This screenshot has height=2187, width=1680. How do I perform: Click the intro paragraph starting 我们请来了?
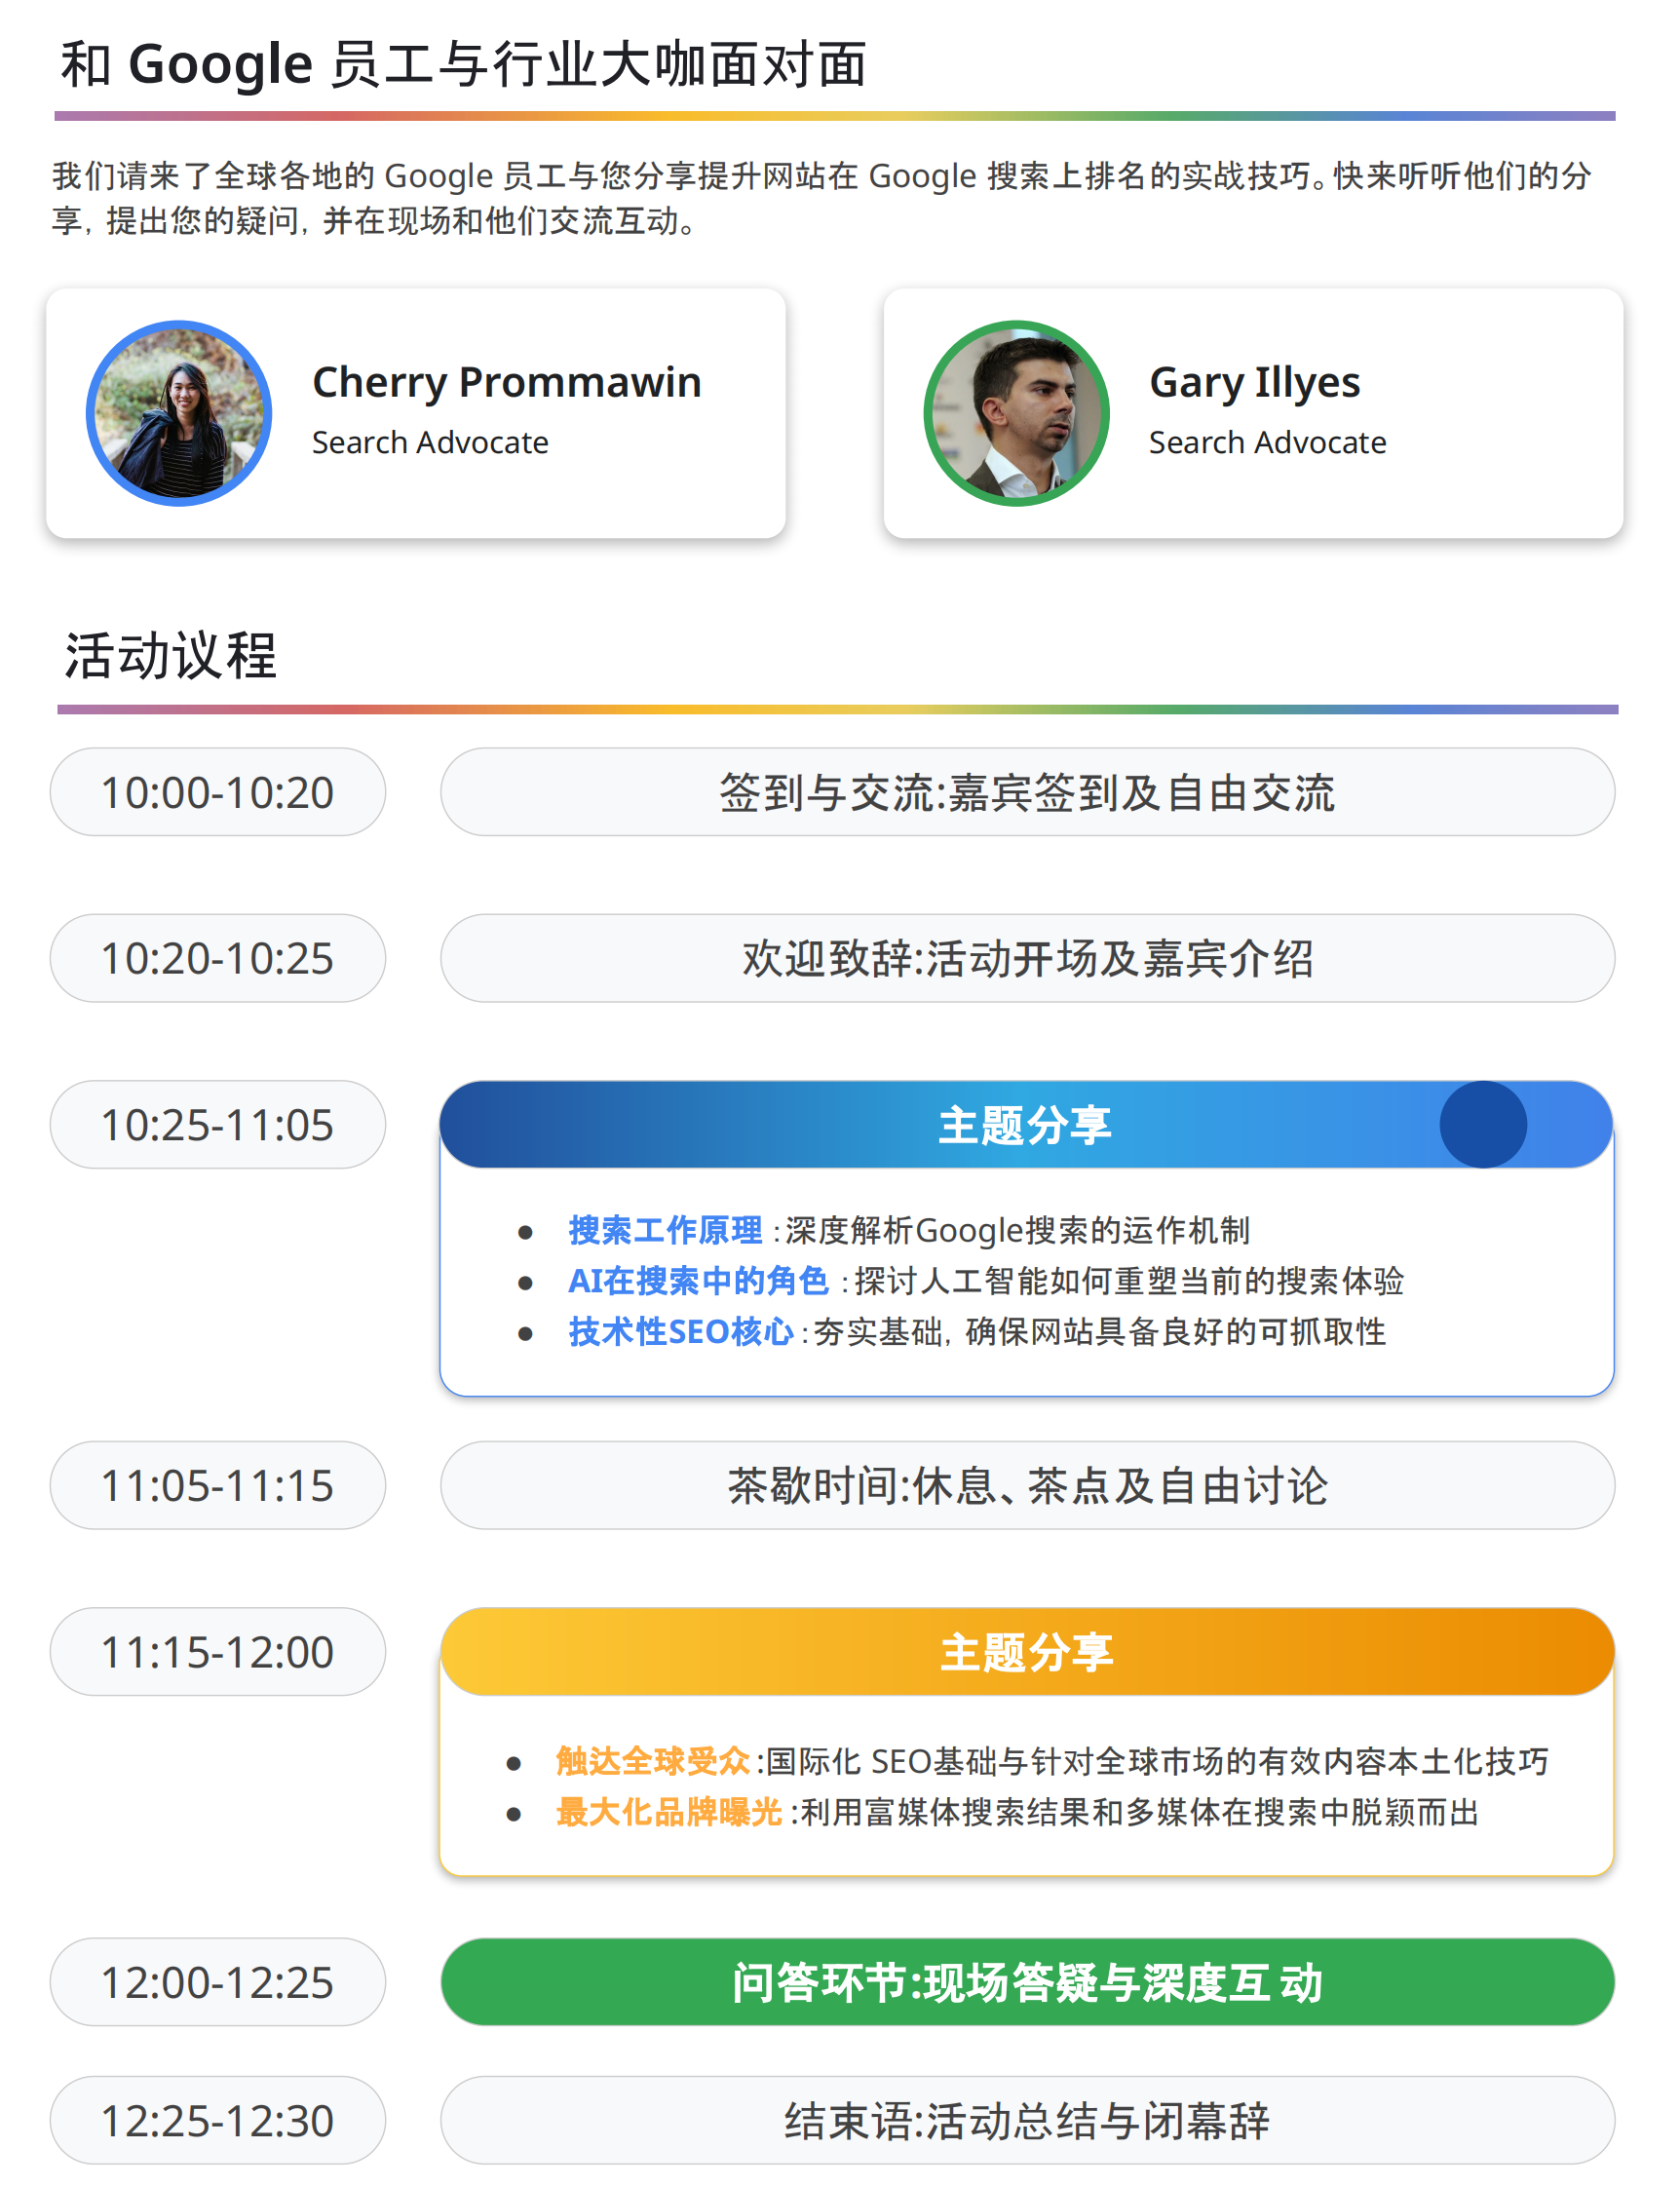coord(822,198)
